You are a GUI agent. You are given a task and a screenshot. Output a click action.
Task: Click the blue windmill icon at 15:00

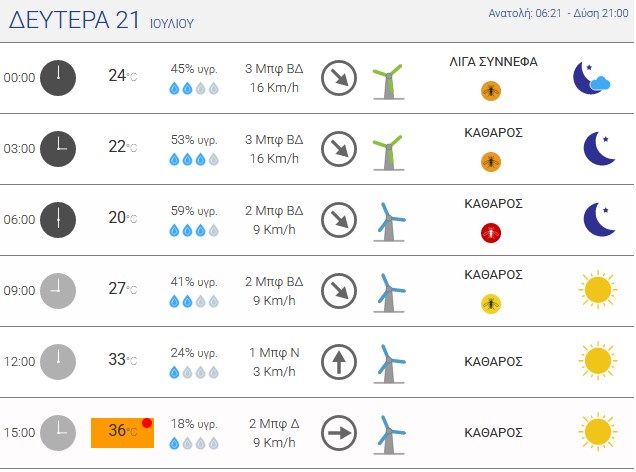click(389, 435)
